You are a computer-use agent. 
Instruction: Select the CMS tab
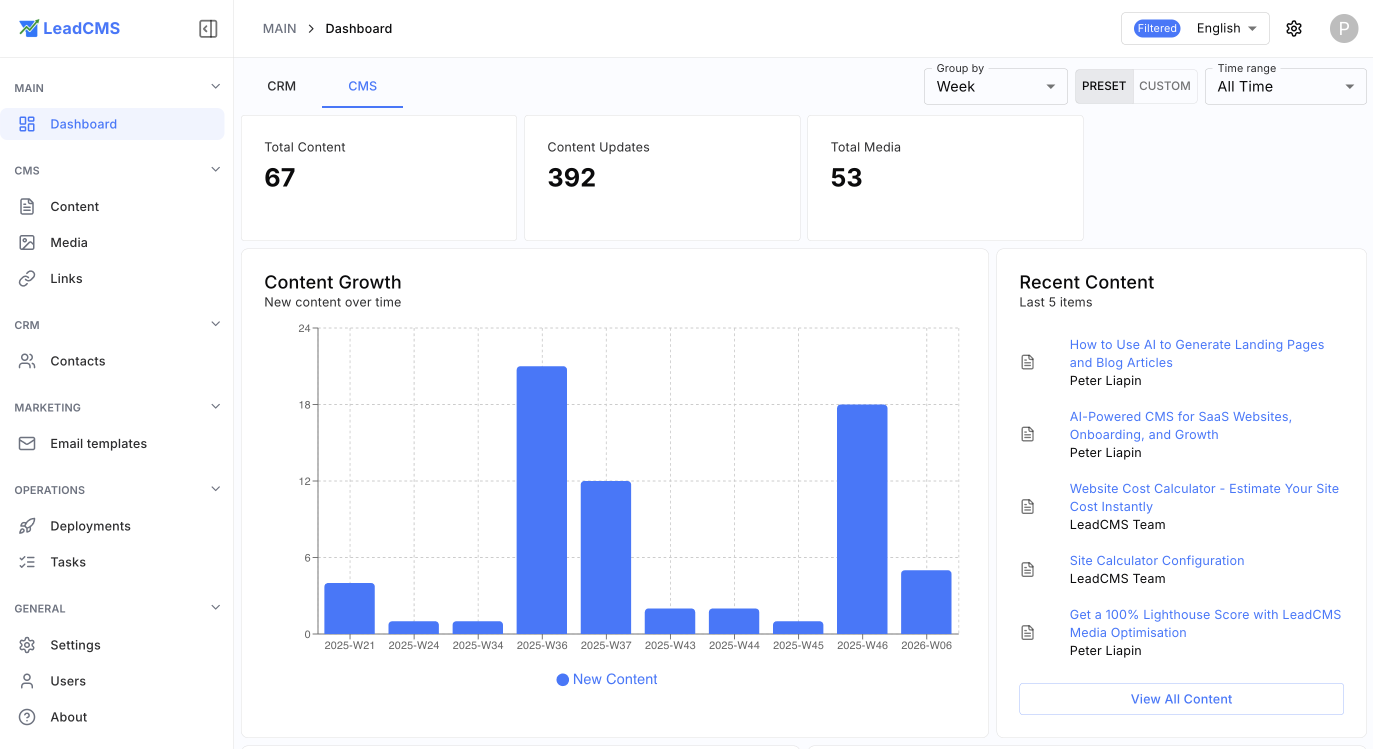click(x=362, y=86)
